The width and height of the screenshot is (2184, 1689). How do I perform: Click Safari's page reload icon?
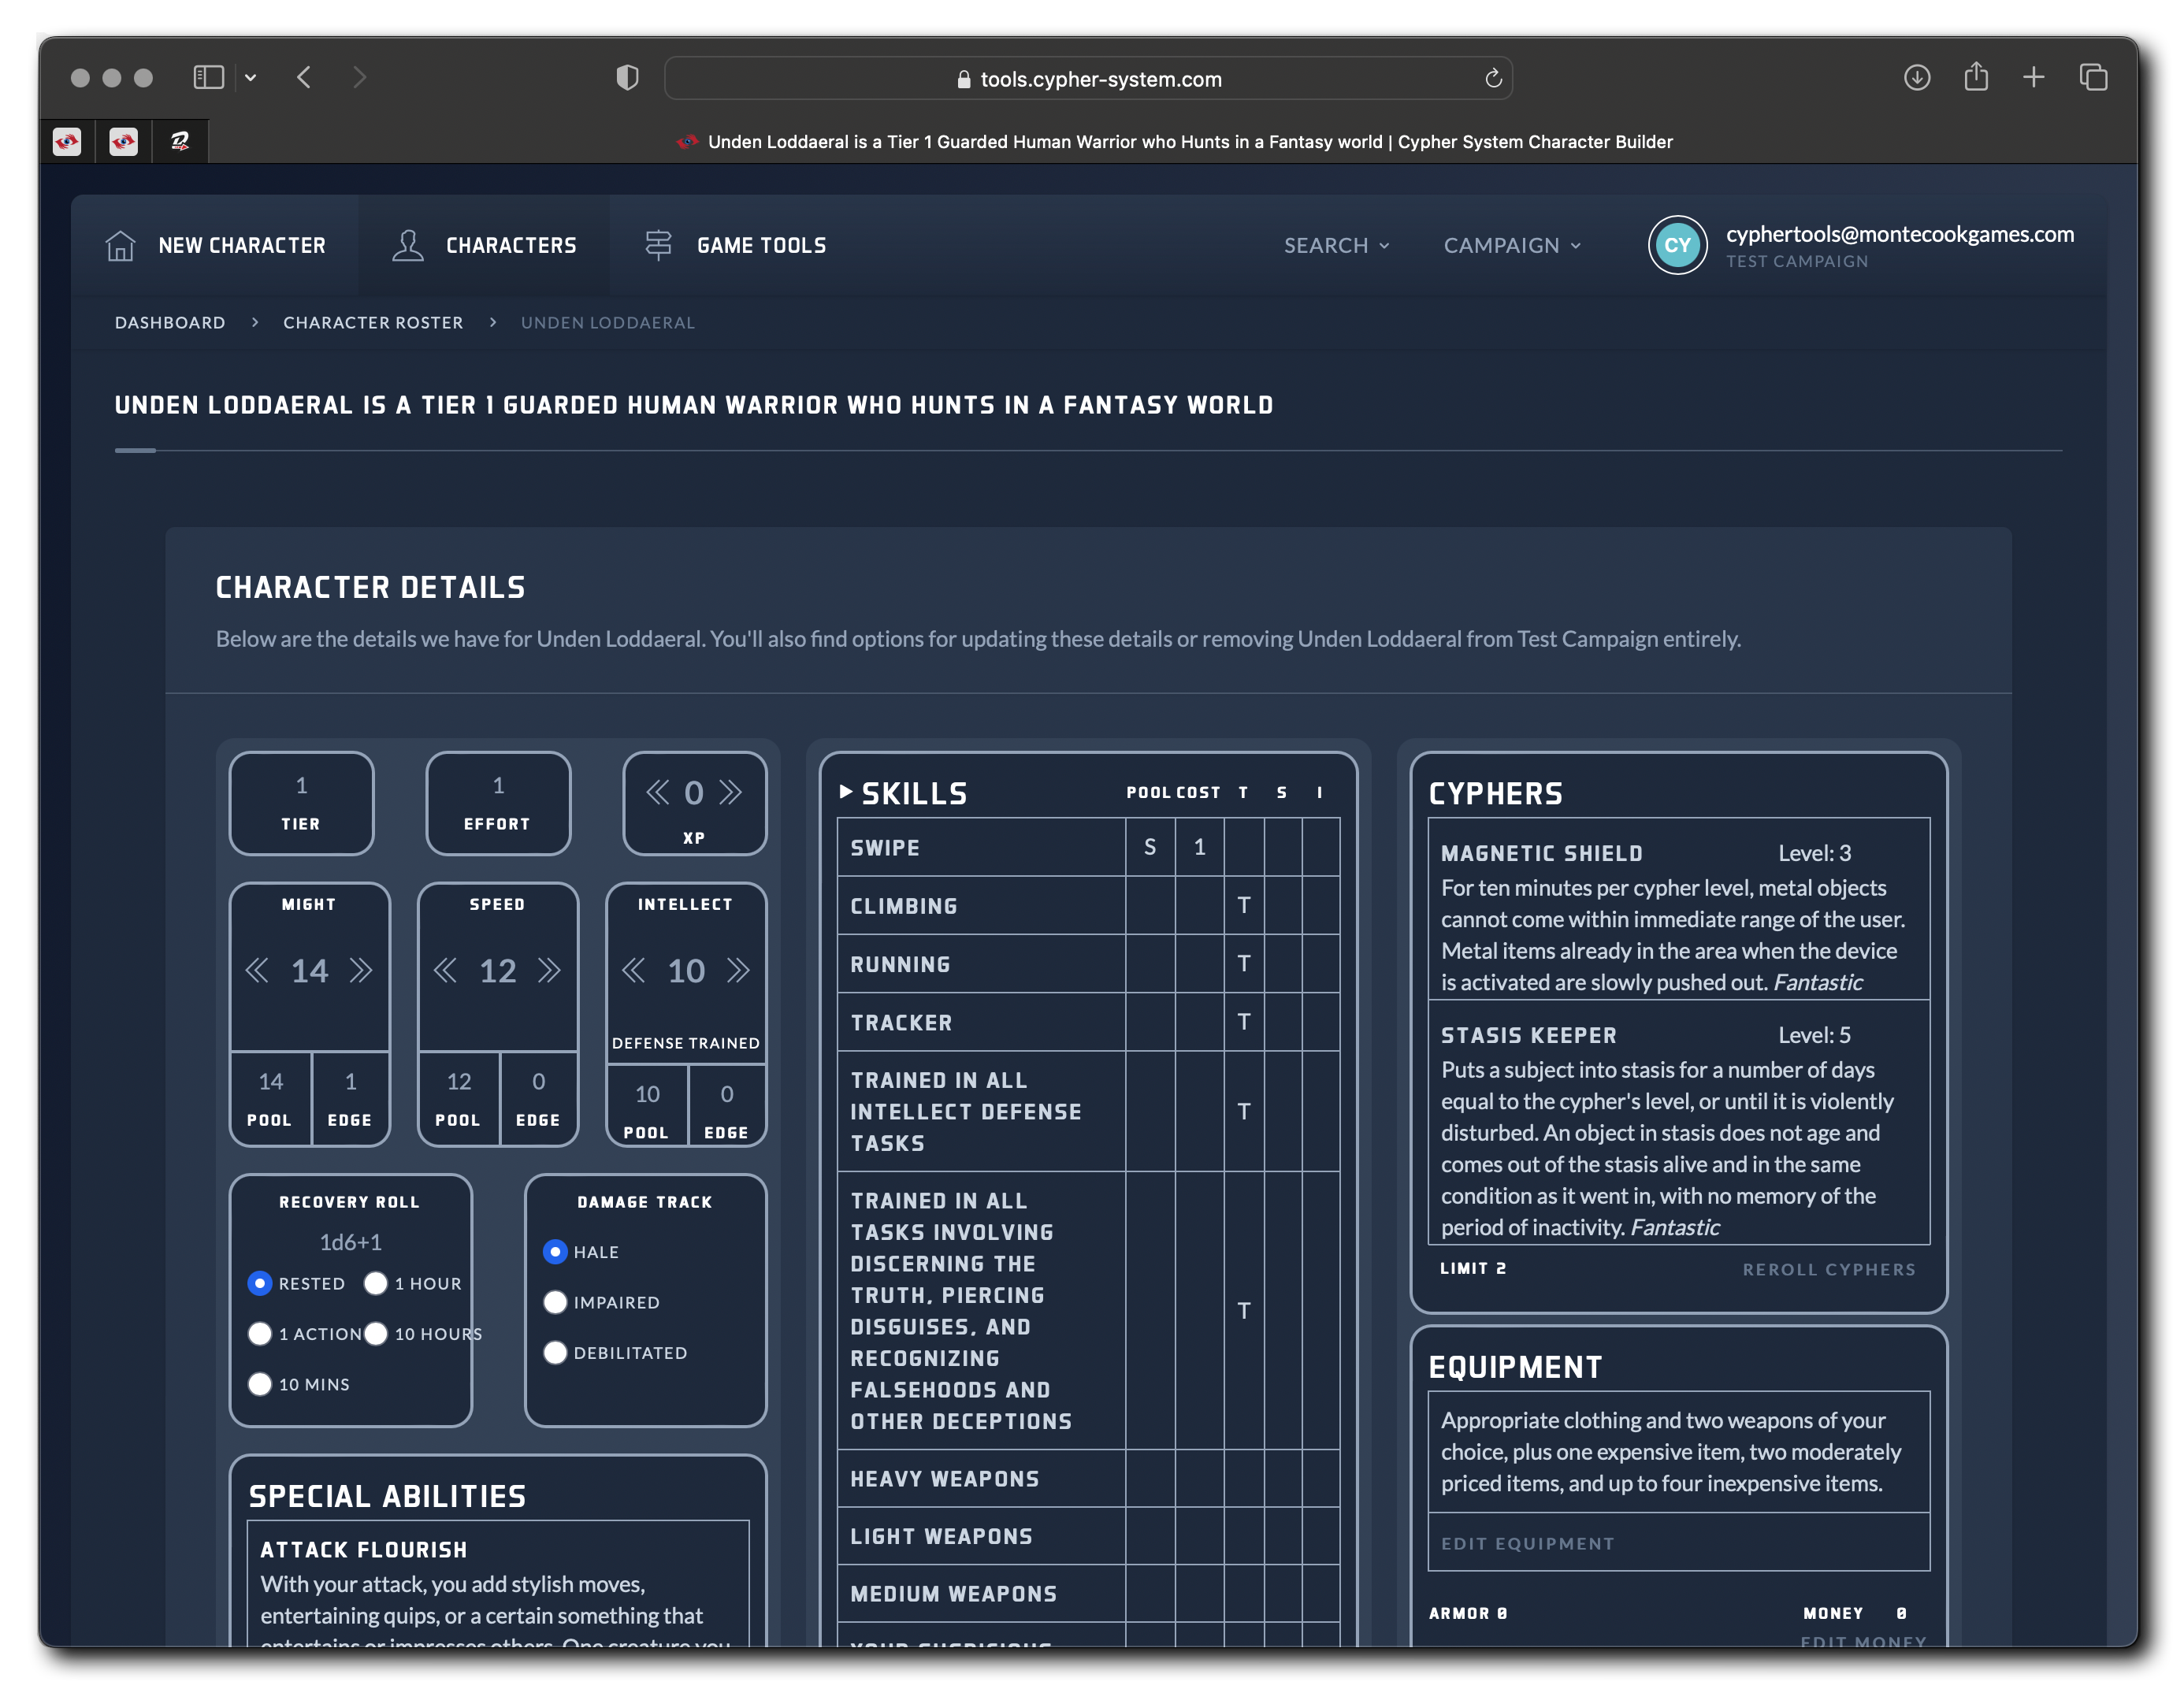click(x=1493, y=79)
